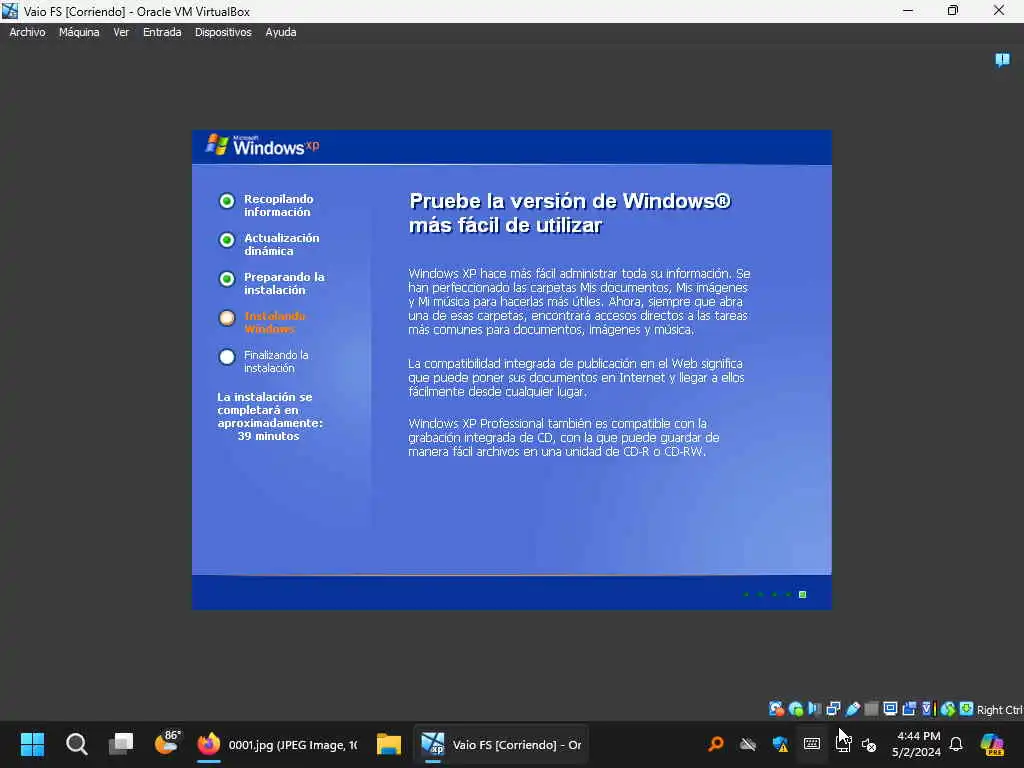
Task: Open the weather widget showing 86°
Action: [167, 743]
